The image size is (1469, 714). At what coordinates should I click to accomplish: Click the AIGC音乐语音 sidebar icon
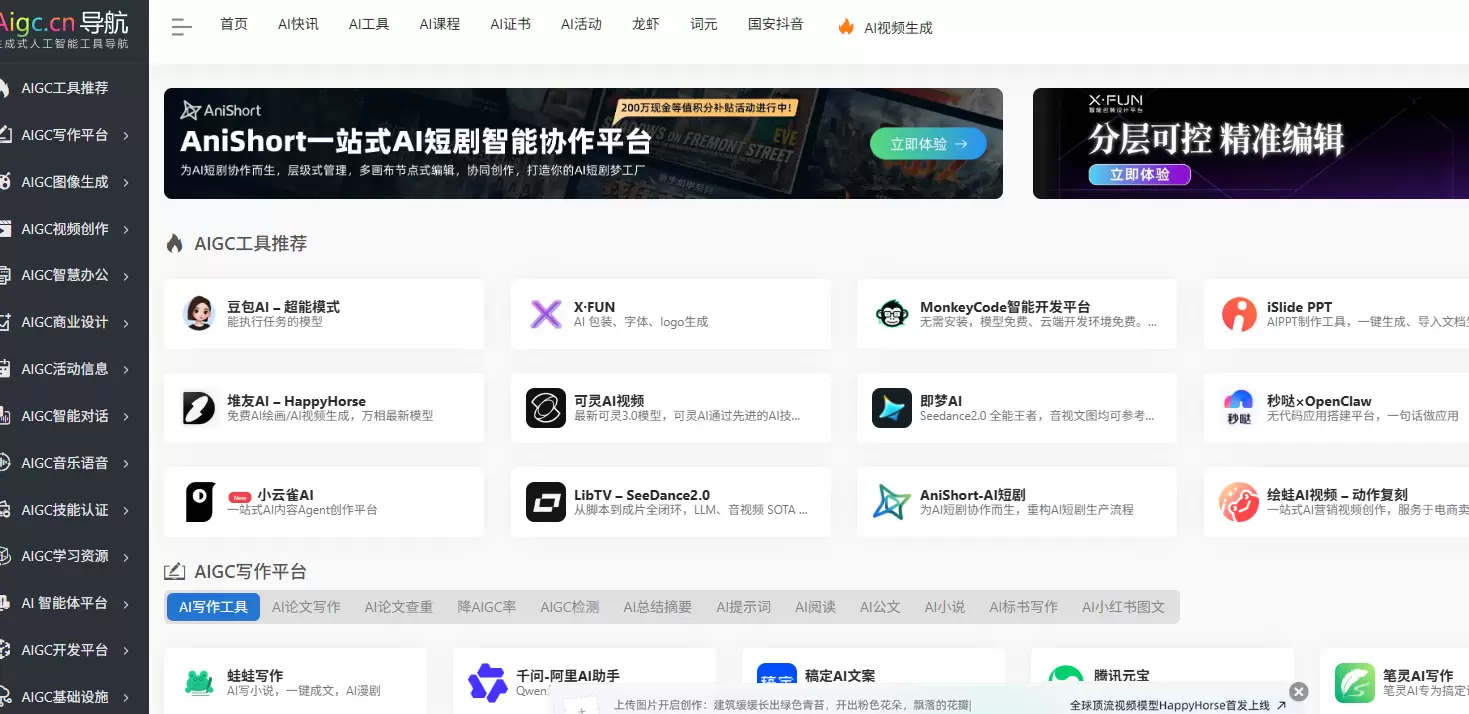coord(4,463)
